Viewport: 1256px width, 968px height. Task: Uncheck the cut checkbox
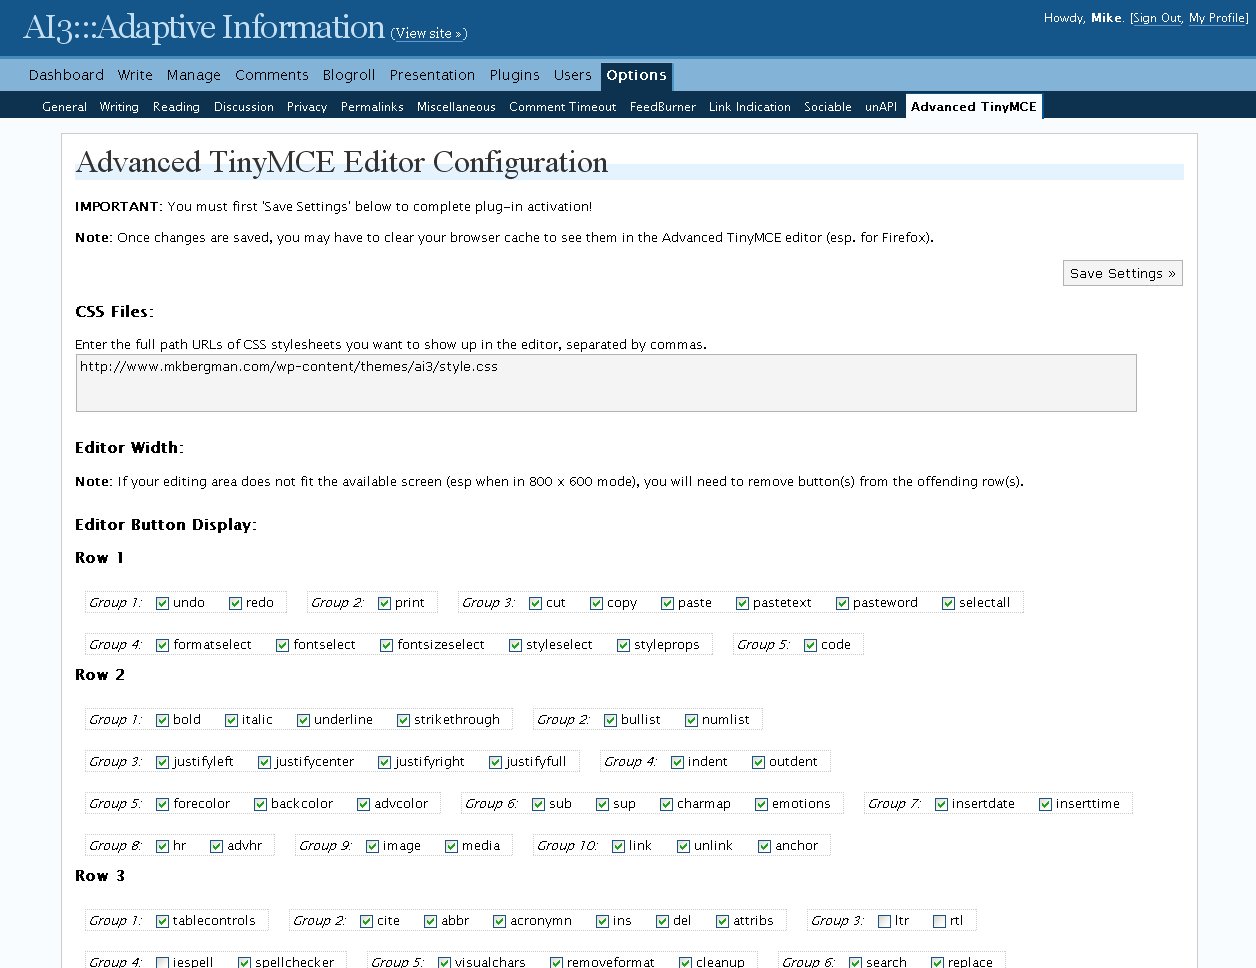[535, 603]
